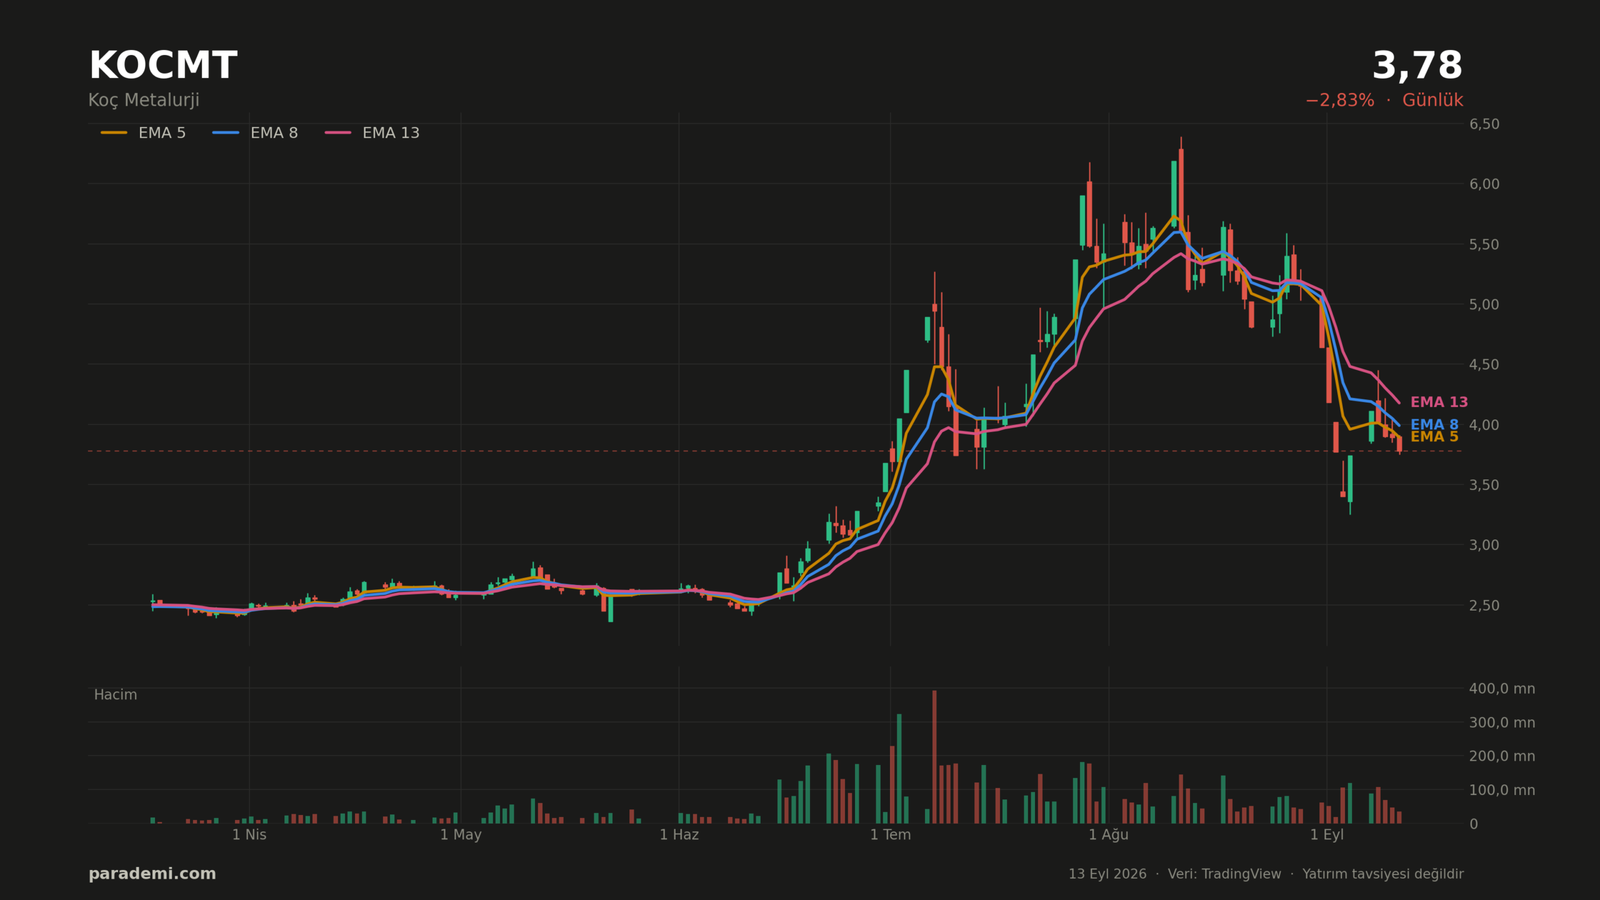This screenshot has width=1600, height=900.
Task: Click the 1 Nis date axis label
Action: tap(249, 835)
